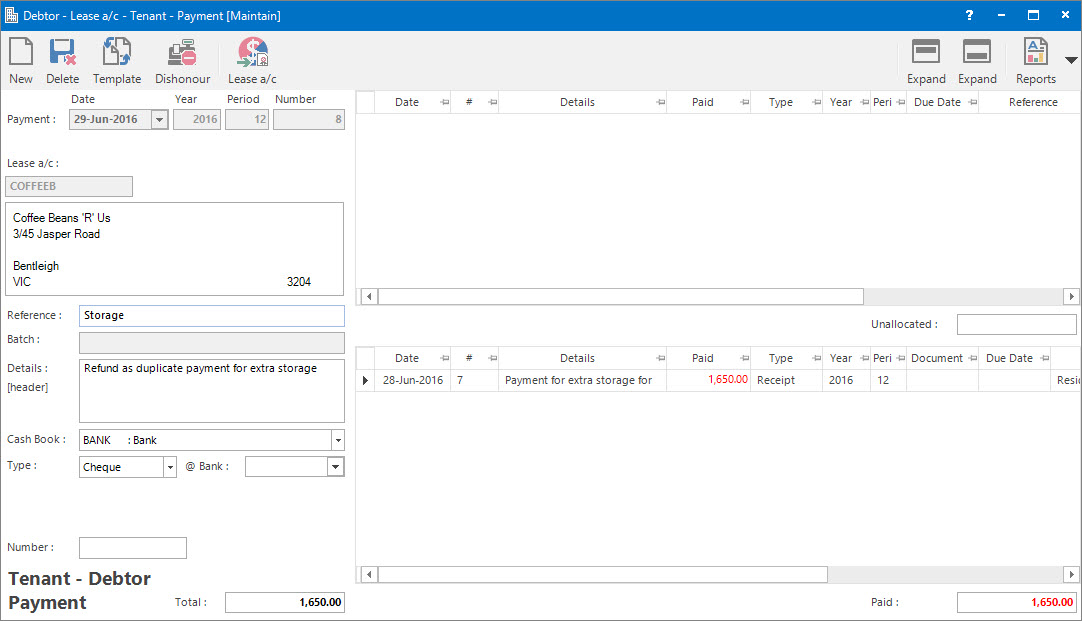
Task: Click the upper grid horizontal scrollbar right arrow
Action: [x=1071, y=297]
